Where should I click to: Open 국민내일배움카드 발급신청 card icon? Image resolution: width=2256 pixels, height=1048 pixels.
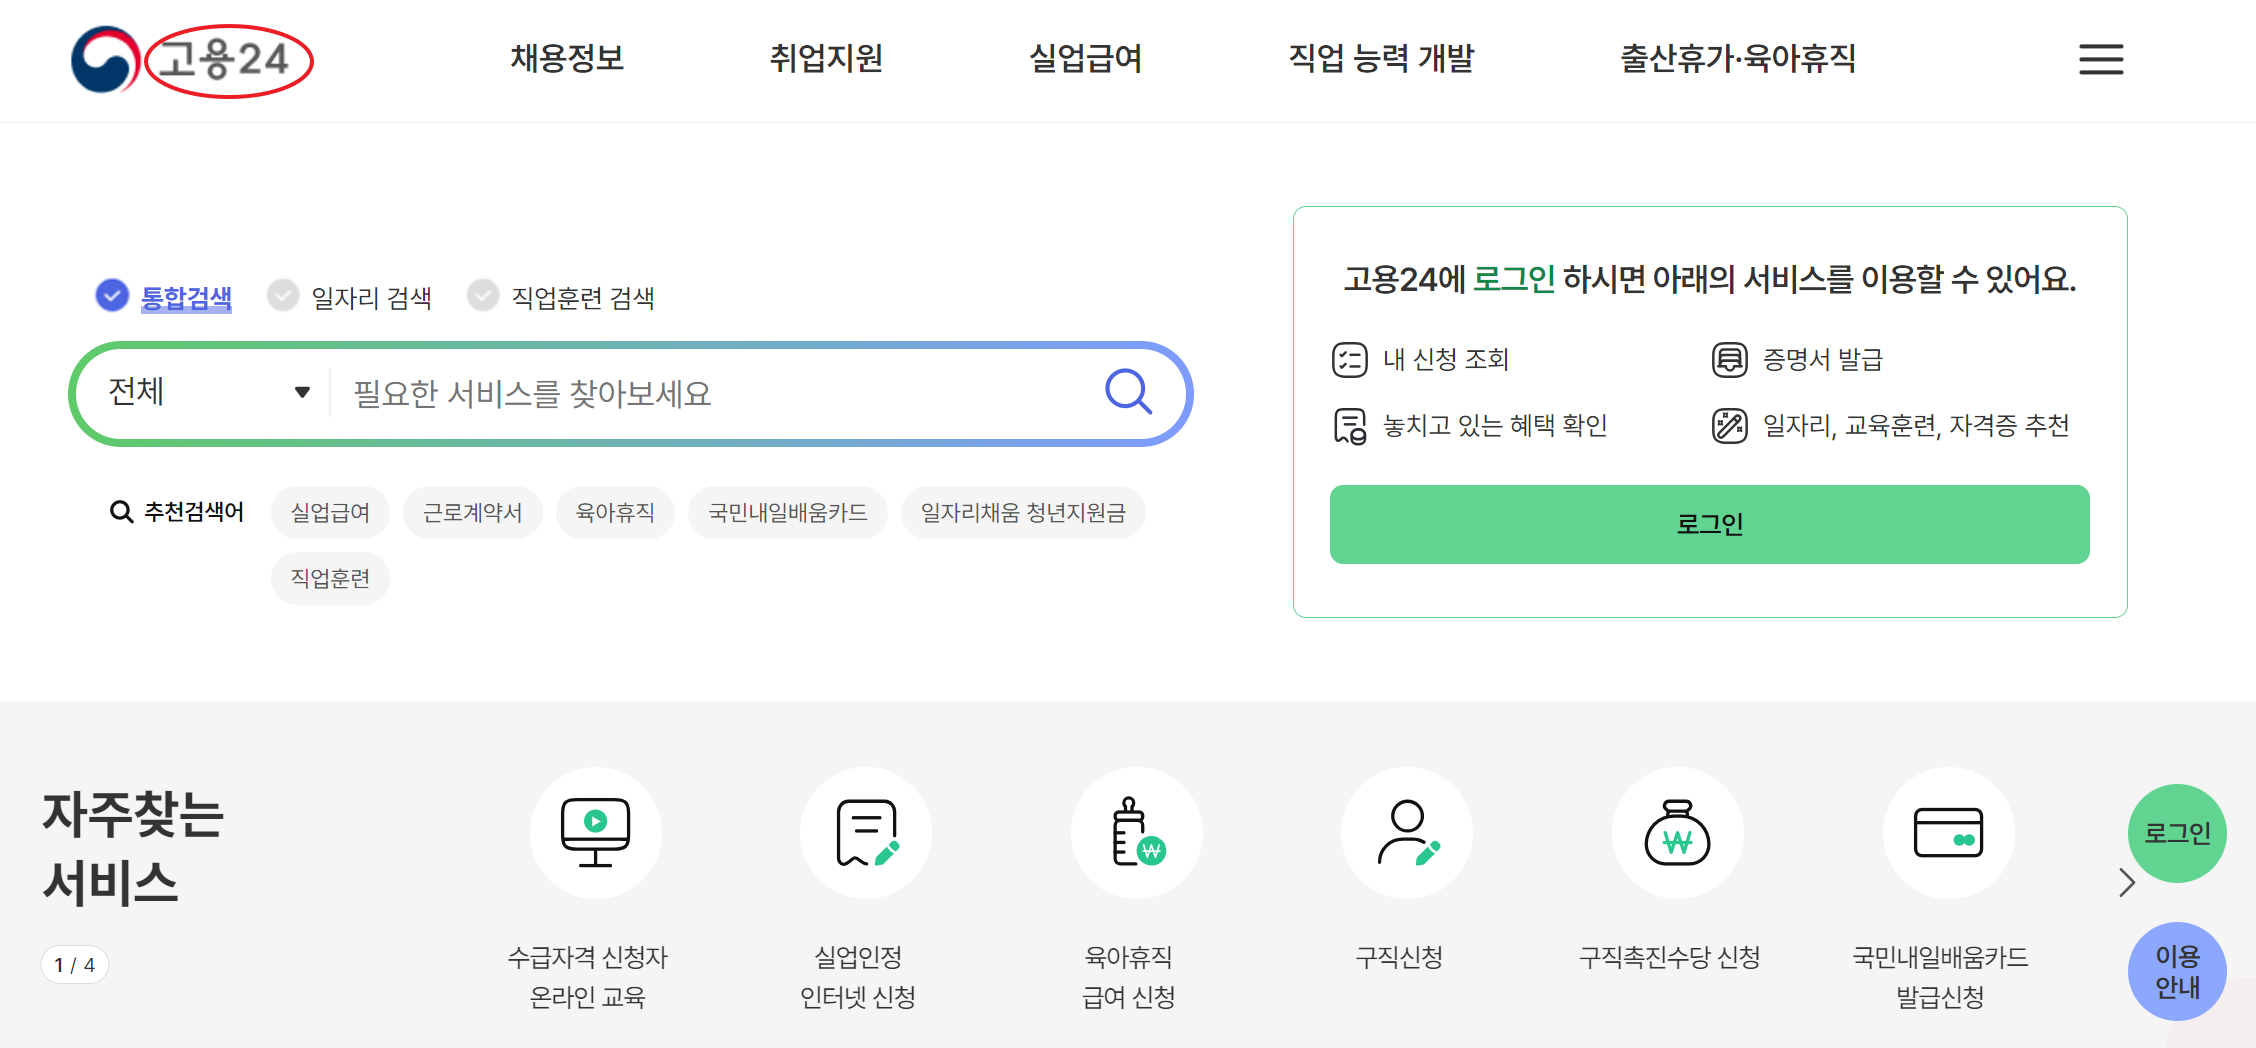[x=1948, y=832]
